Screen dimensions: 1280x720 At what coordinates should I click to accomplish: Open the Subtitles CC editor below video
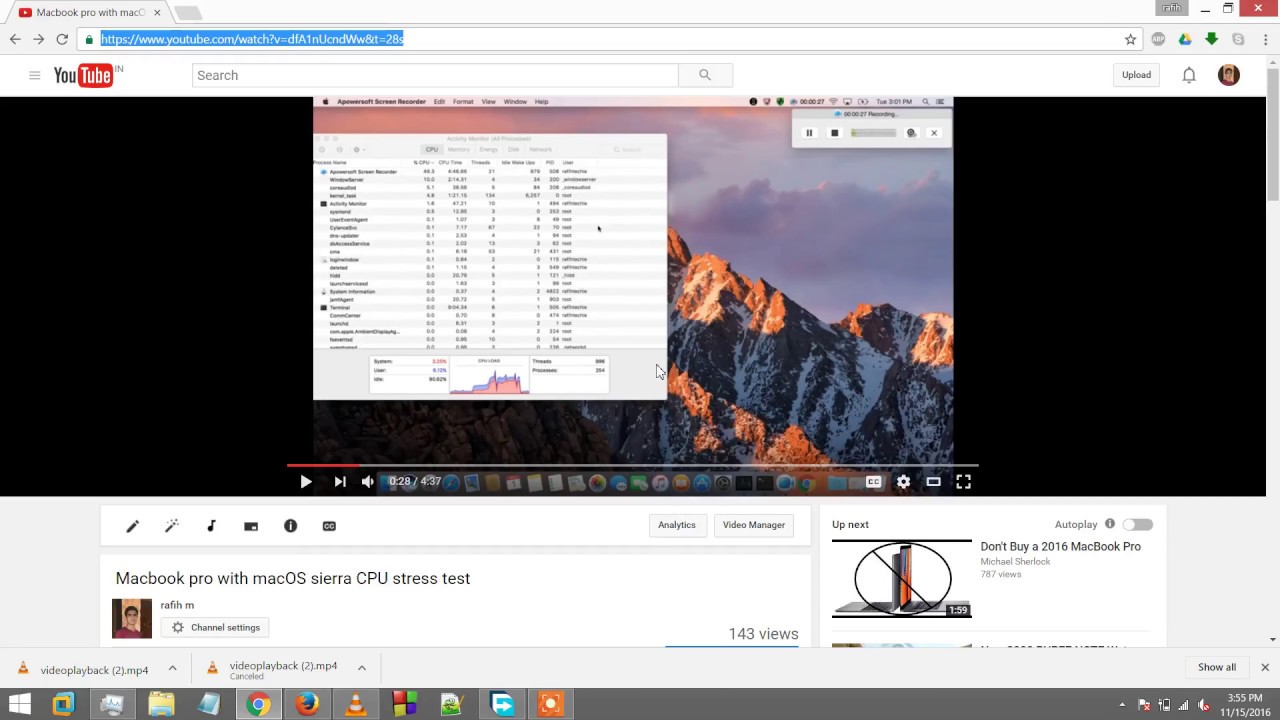click(329, 526)
